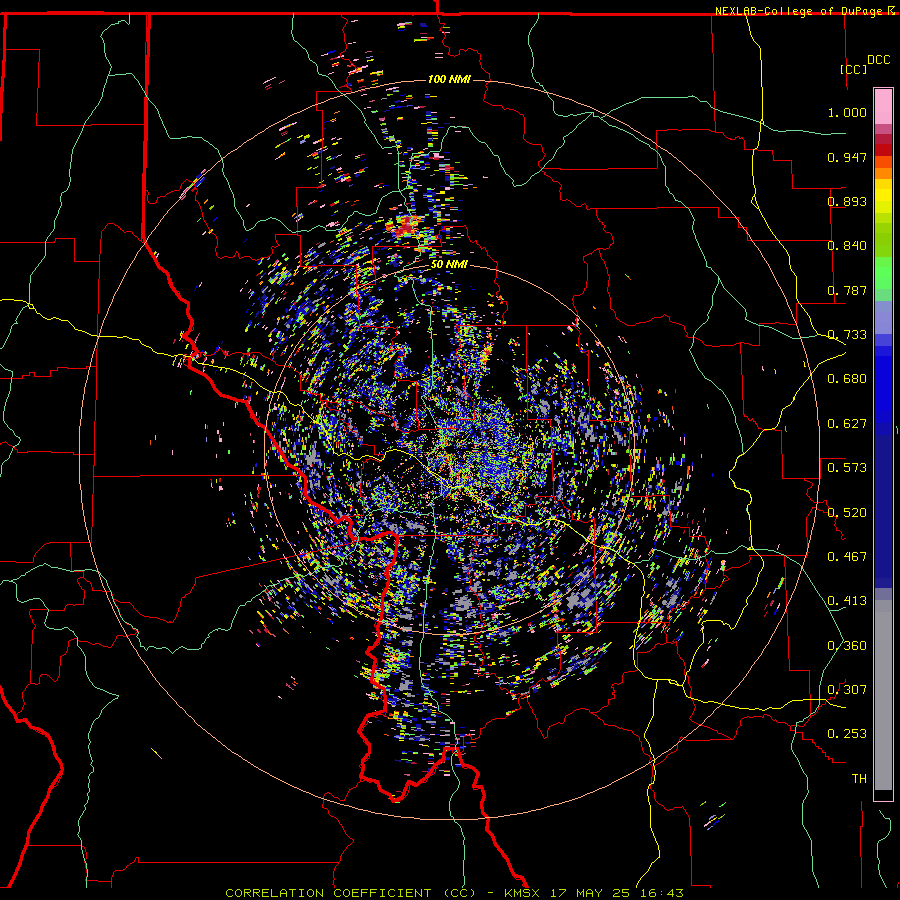
Task: Click the 0.680 scale value
Action: [847, 379]
